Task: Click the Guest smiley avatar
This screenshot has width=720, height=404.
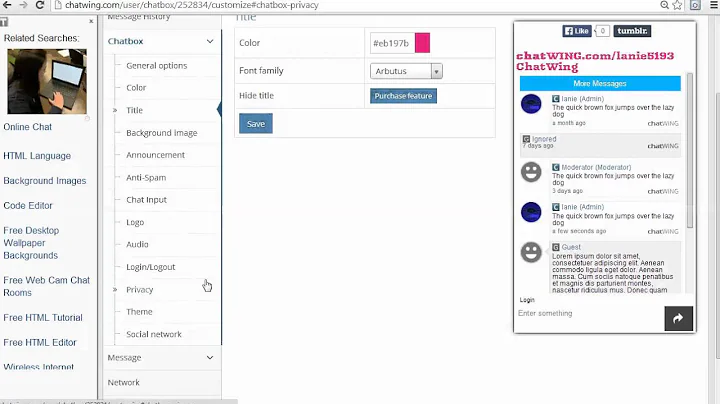Action: click(531, 252)
